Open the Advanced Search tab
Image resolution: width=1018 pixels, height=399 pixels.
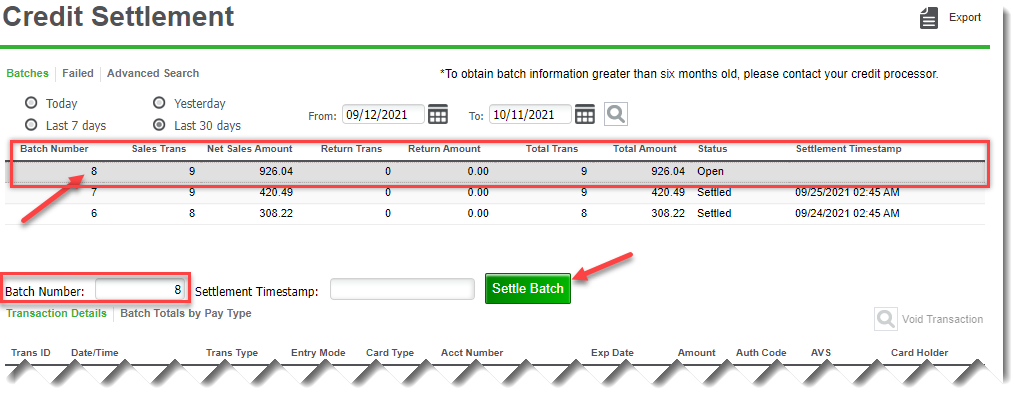tap(153, 73)
